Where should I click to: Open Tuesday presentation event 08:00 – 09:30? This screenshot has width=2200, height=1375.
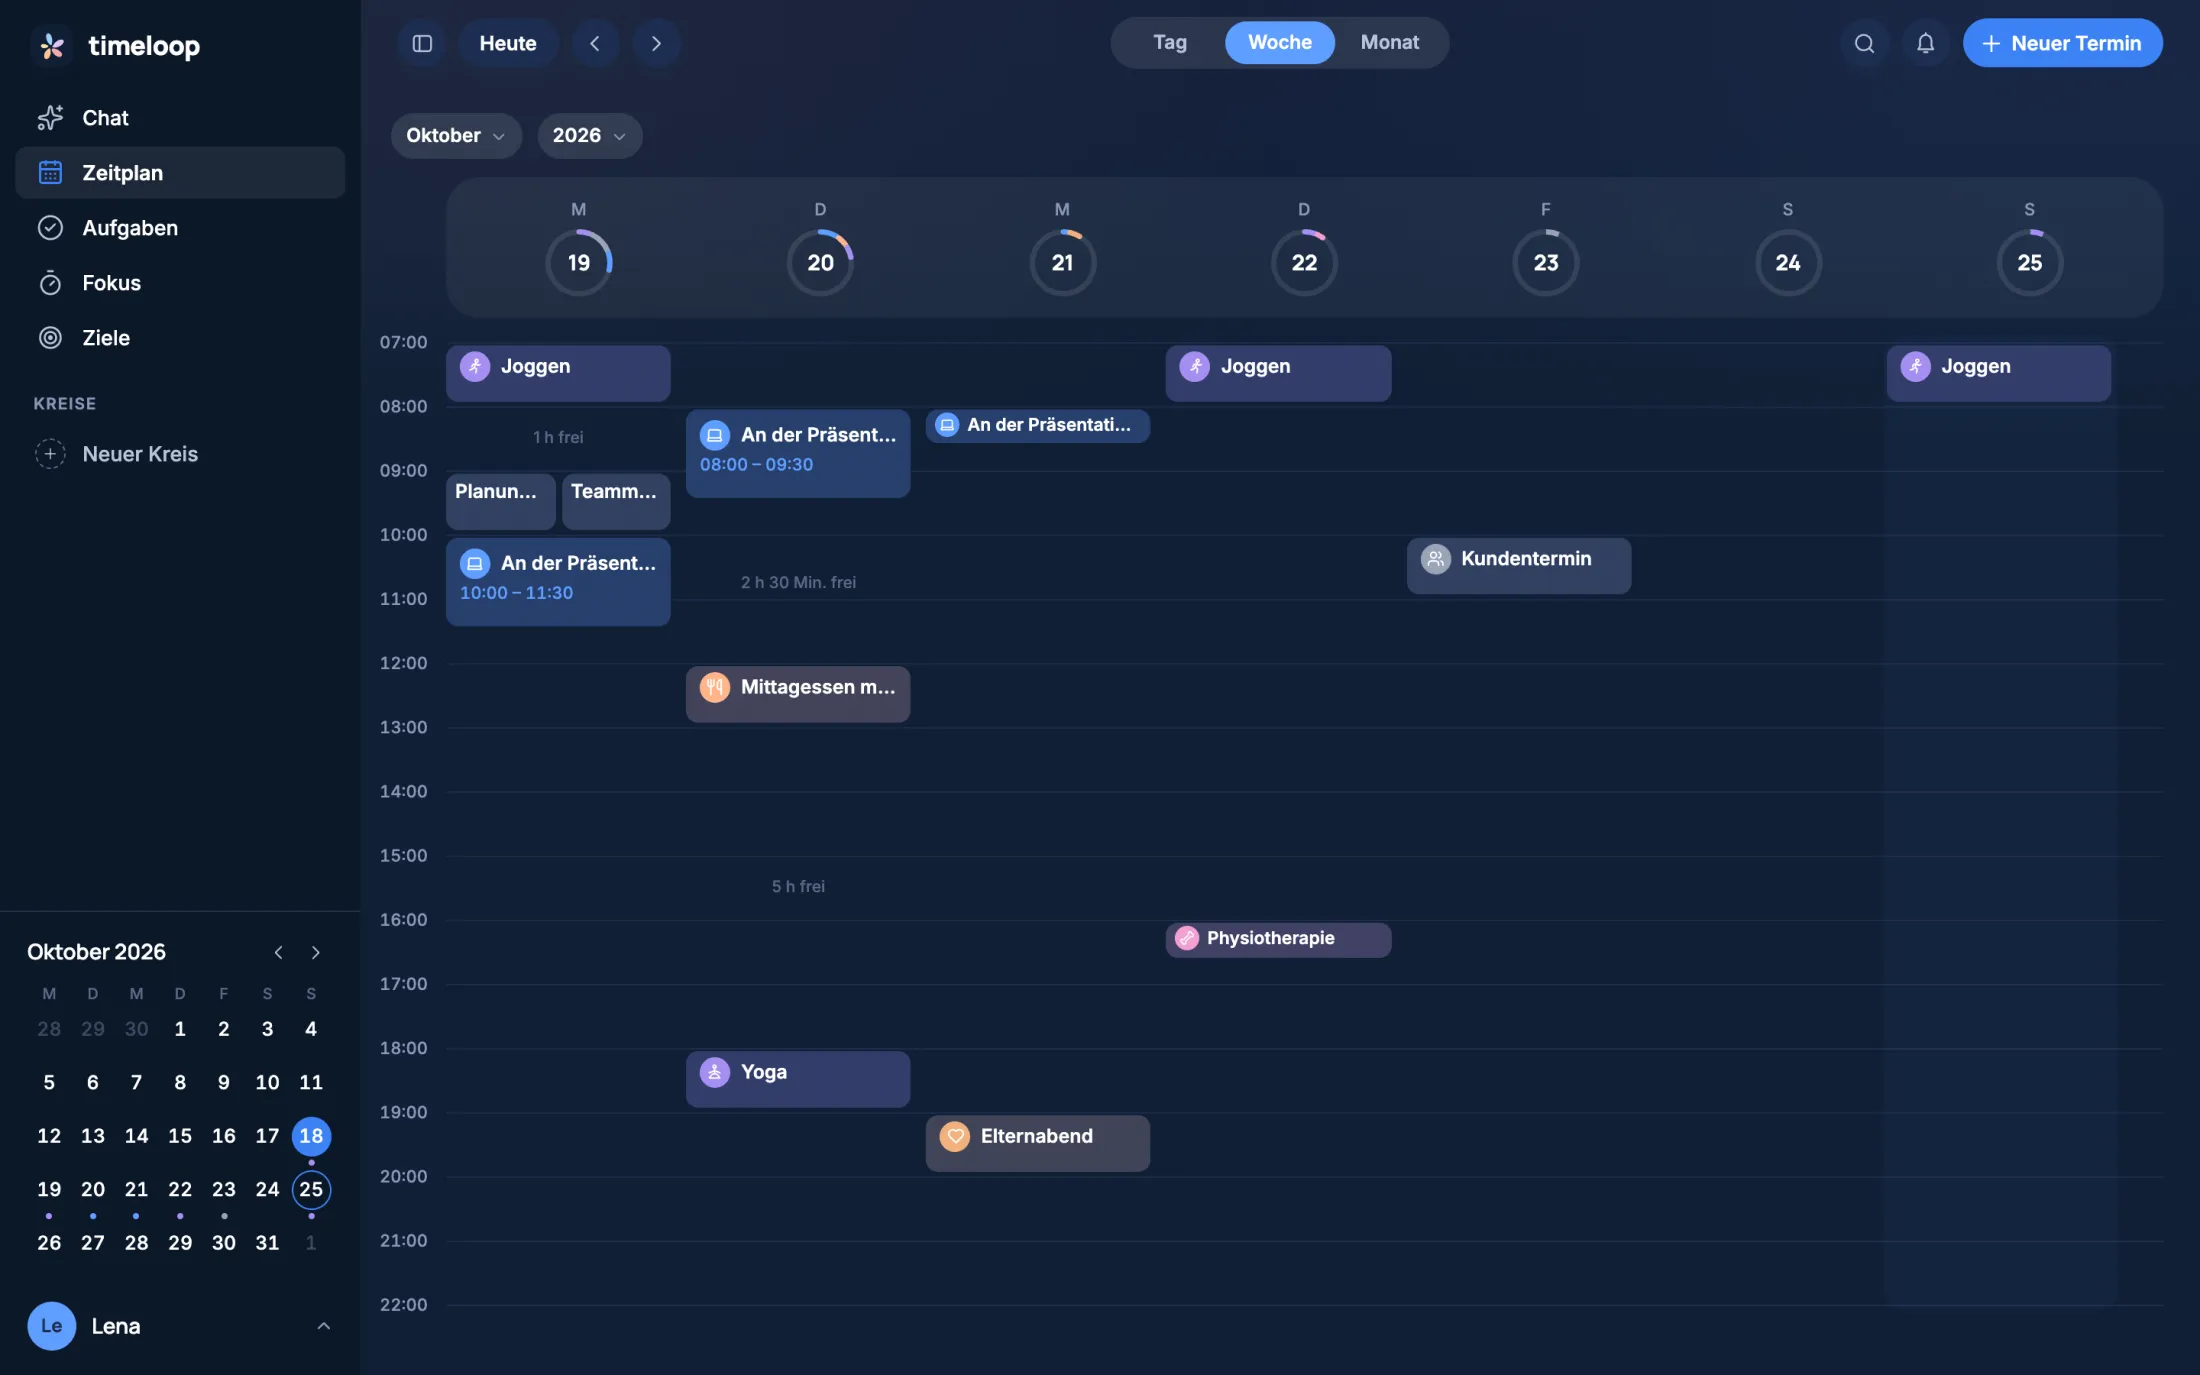tap(798, 453)
